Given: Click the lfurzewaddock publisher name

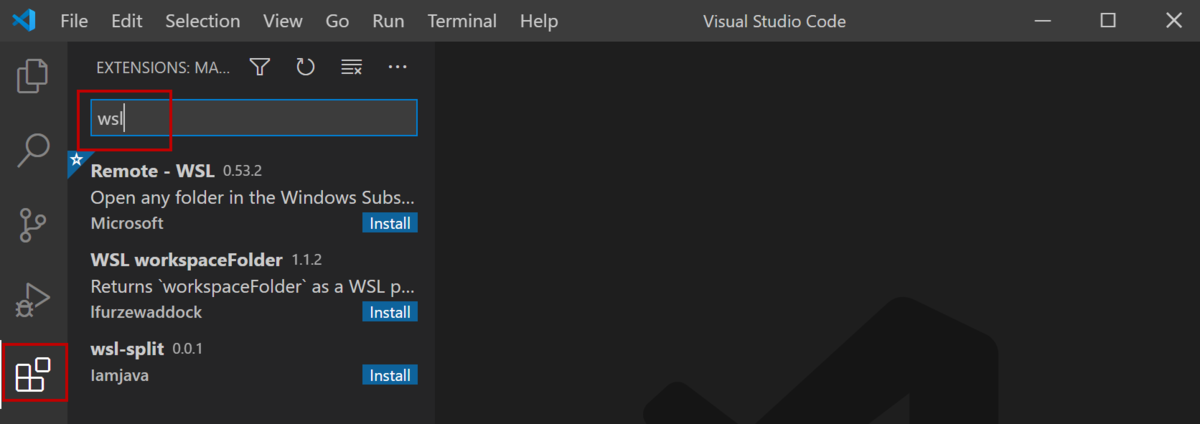Looking at the screenshot, I should pos(146,312).
